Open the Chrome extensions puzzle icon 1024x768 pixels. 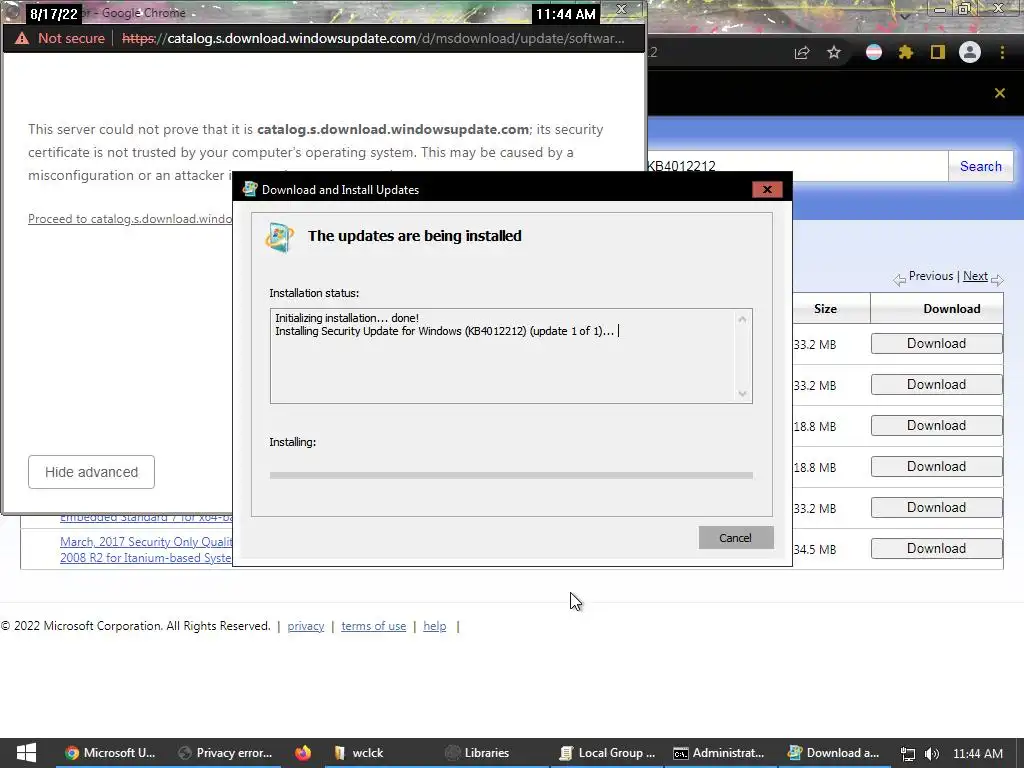[905, 52]
